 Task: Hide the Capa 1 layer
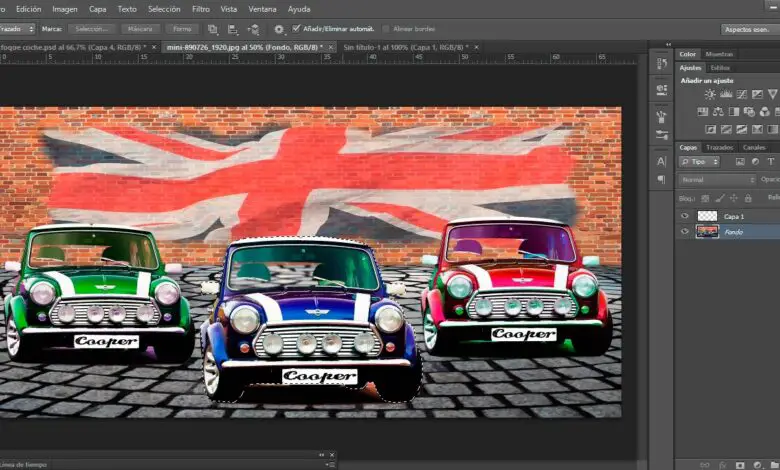coord(685,216)
